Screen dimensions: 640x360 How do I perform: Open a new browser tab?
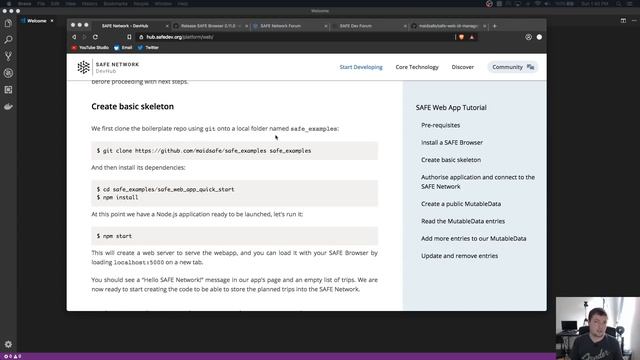[495, 26]
